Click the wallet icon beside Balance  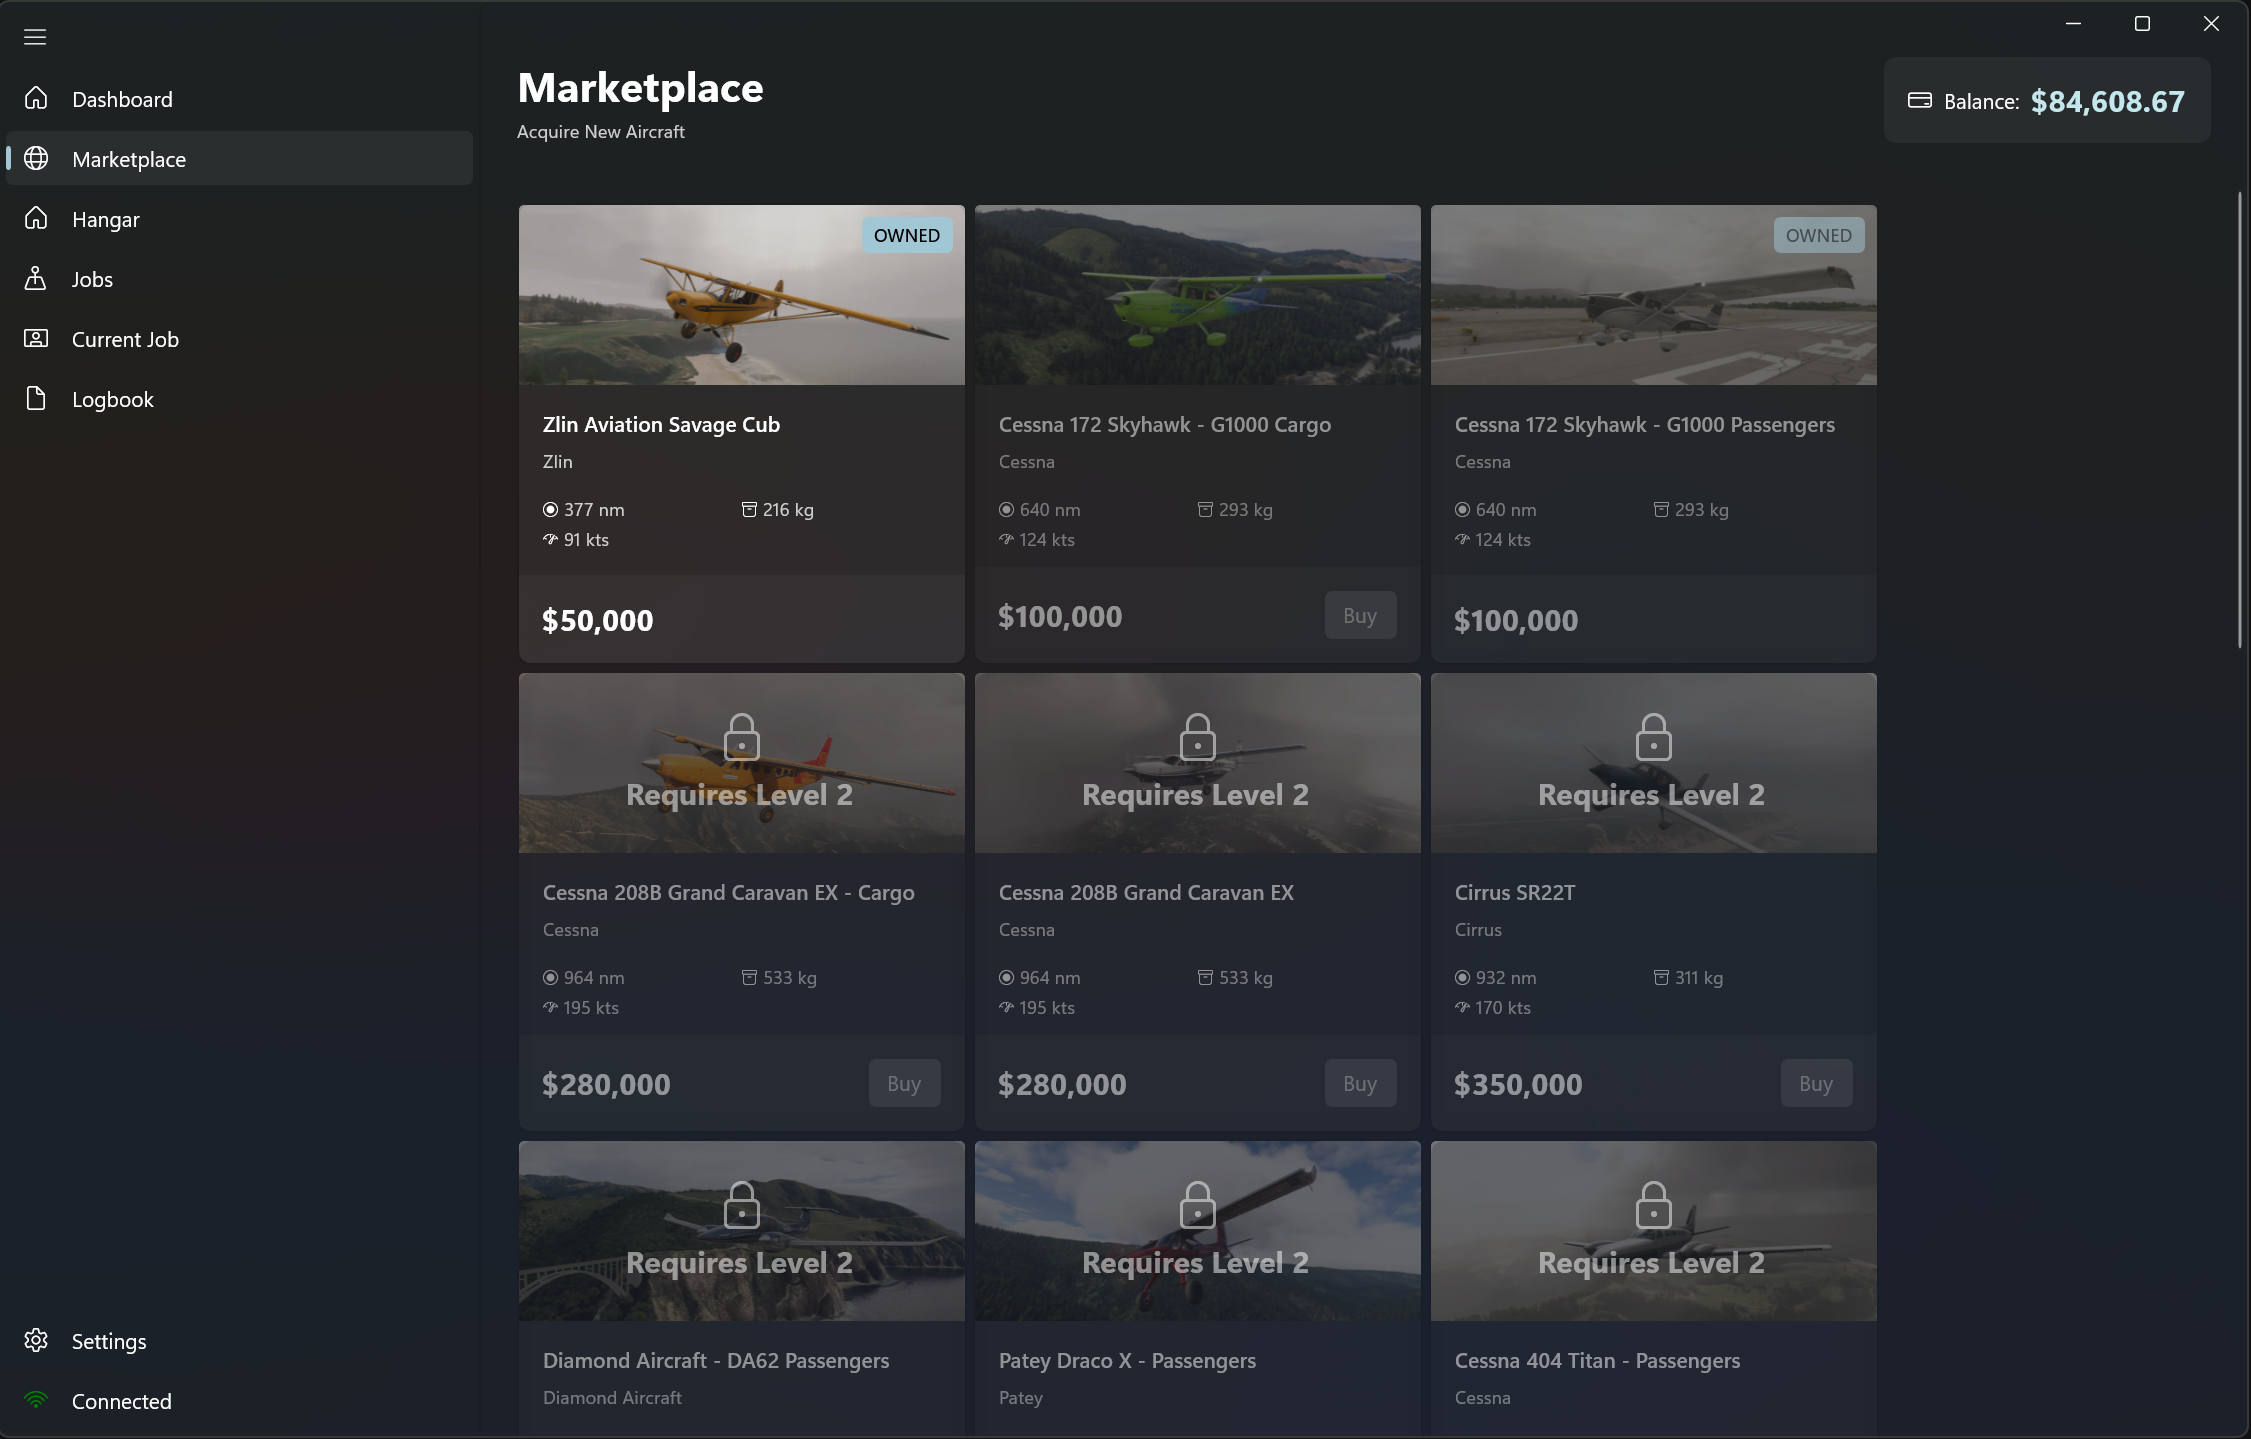(1920, 100)
